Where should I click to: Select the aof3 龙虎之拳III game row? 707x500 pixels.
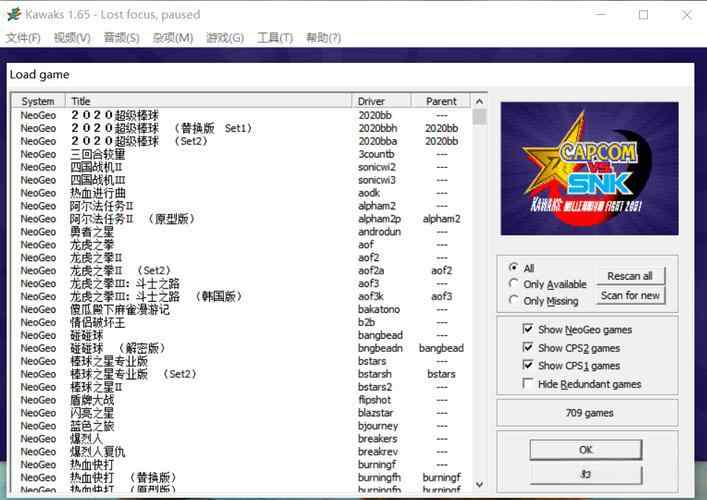[241, 284]
